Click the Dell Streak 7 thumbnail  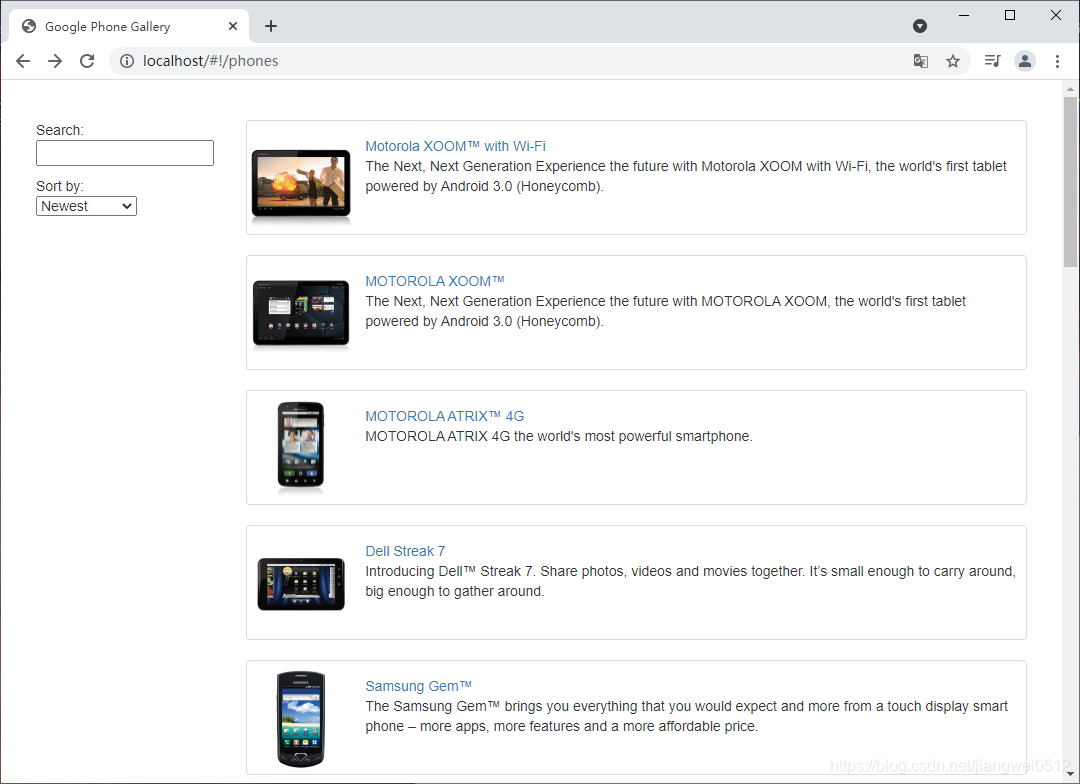[x=301, y=584]
